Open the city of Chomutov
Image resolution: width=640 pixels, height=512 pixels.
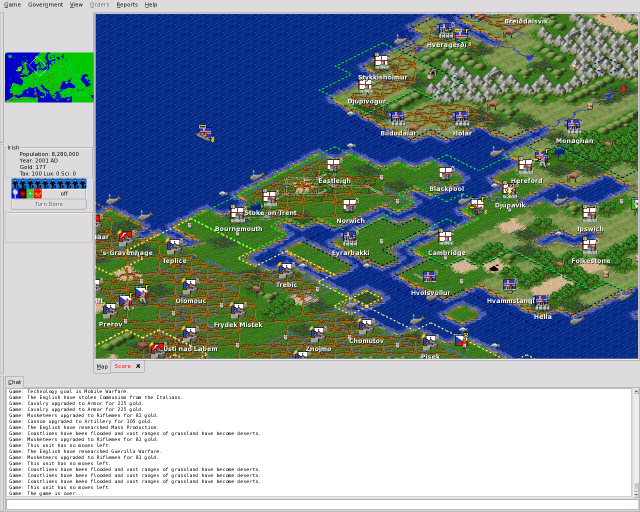(365, 326)
